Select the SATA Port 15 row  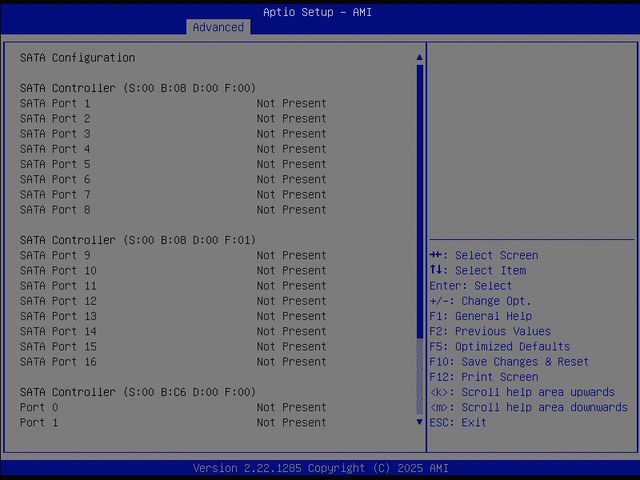tap(173, 347)
